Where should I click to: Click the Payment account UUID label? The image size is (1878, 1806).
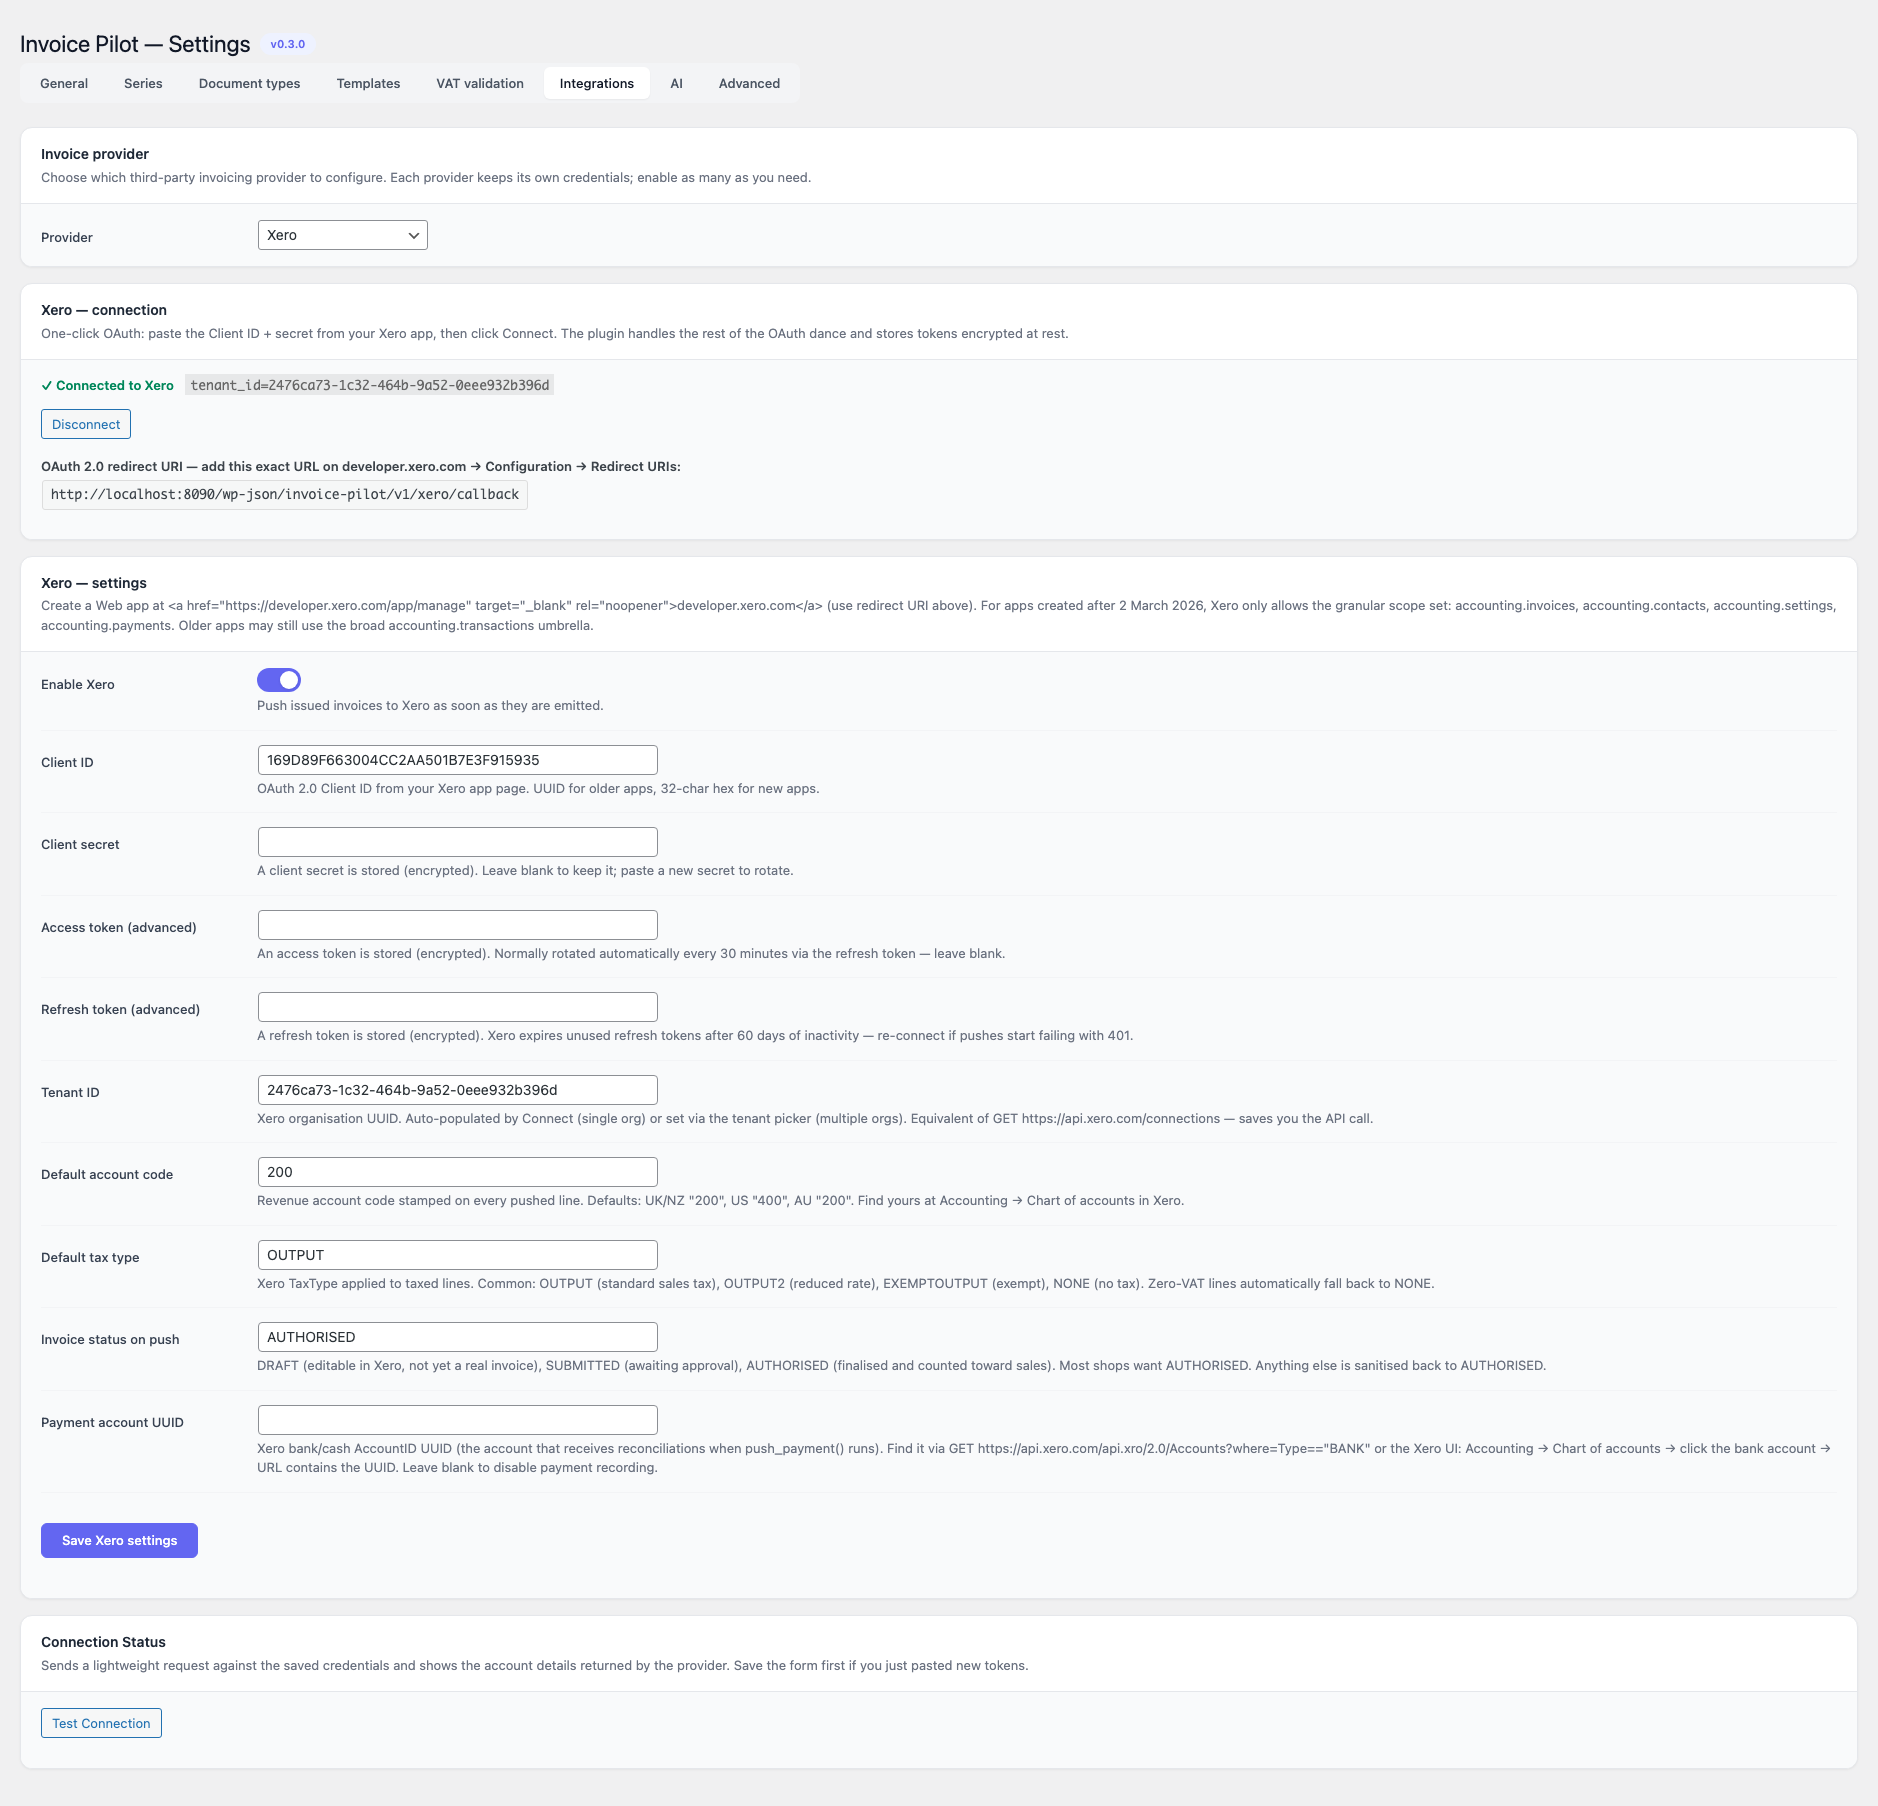point(112,1423)
